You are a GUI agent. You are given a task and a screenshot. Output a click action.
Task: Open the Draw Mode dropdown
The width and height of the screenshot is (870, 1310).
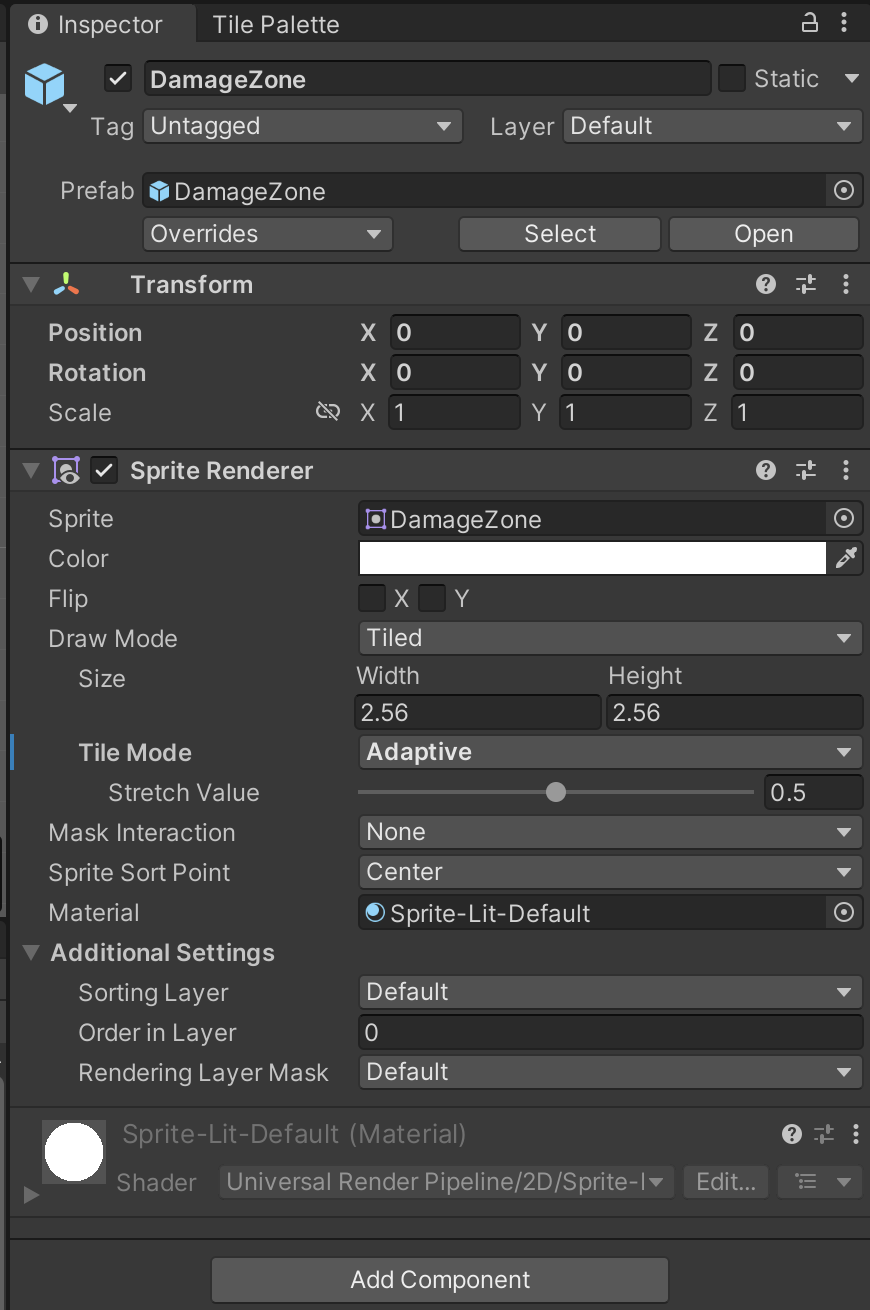[x=610, y=638]
